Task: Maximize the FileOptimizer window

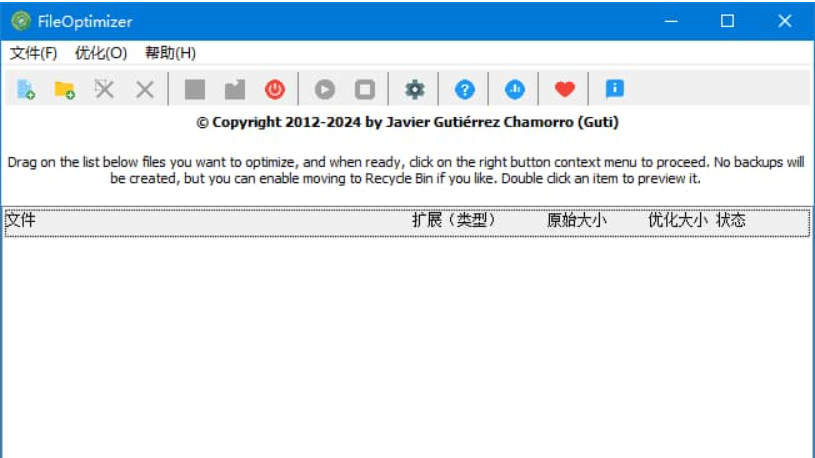Action: click(727, 21)
